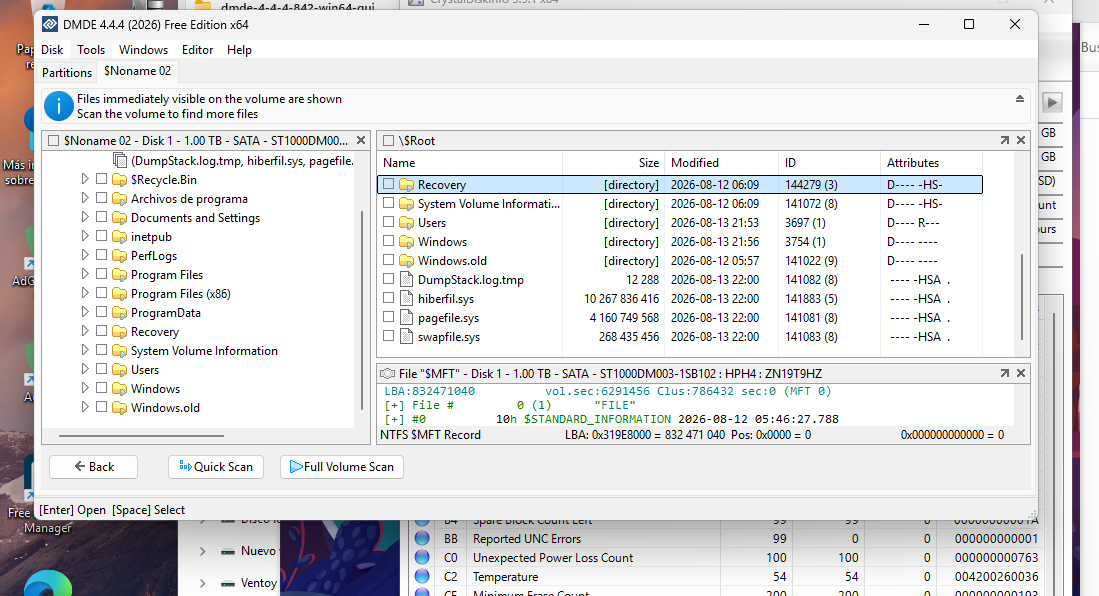Click the tree panel vertical scrollbar
This screenshot has height=596, width=1099.
(x=362, y=310)
